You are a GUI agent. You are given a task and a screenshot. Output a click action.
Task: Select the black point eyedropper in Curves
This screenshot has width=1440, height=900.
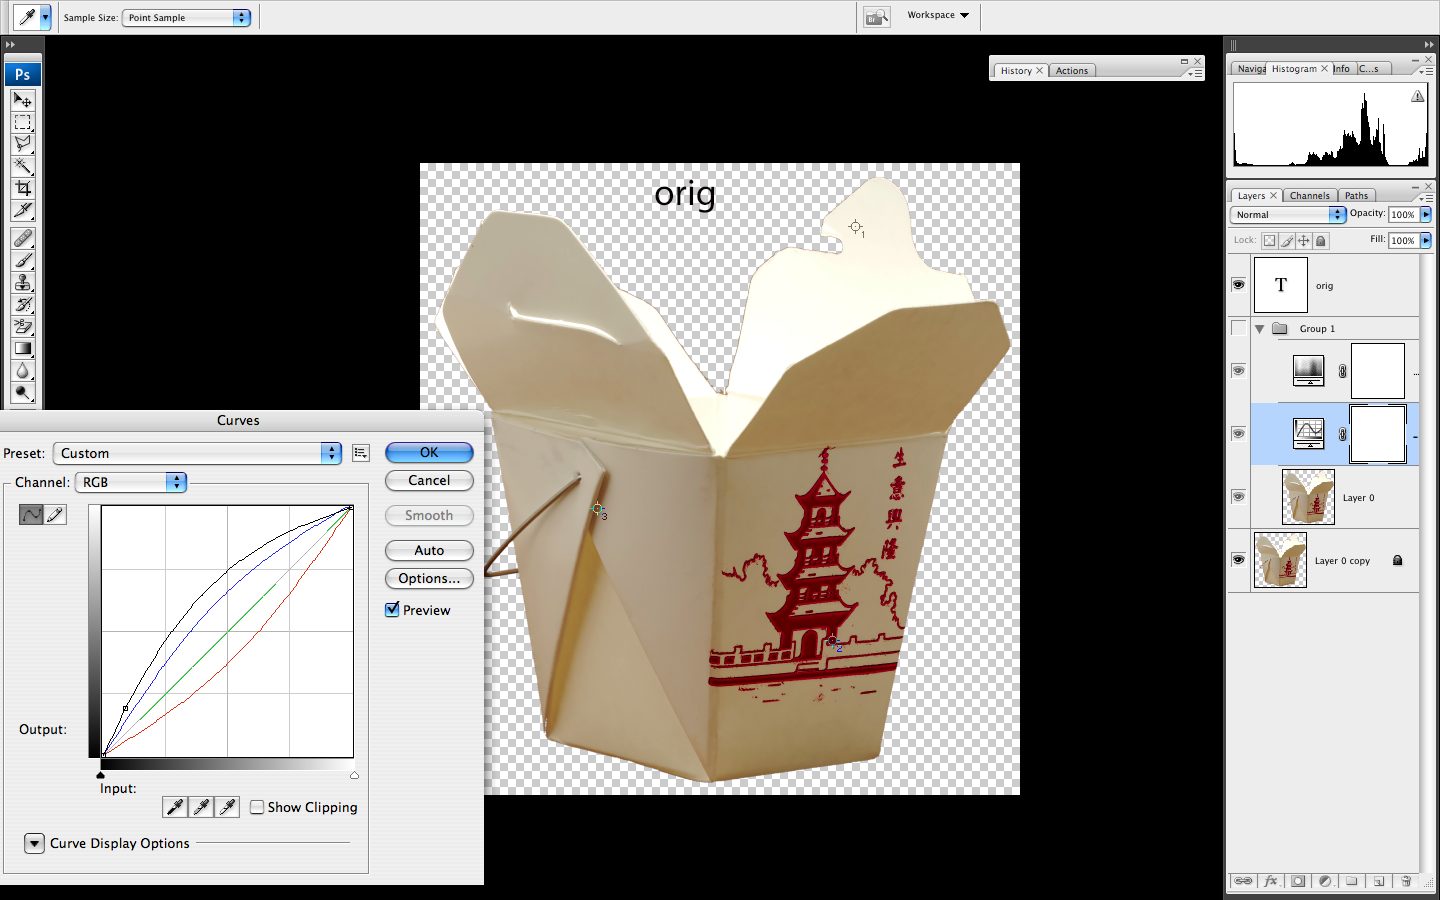[x=175, y=807]
